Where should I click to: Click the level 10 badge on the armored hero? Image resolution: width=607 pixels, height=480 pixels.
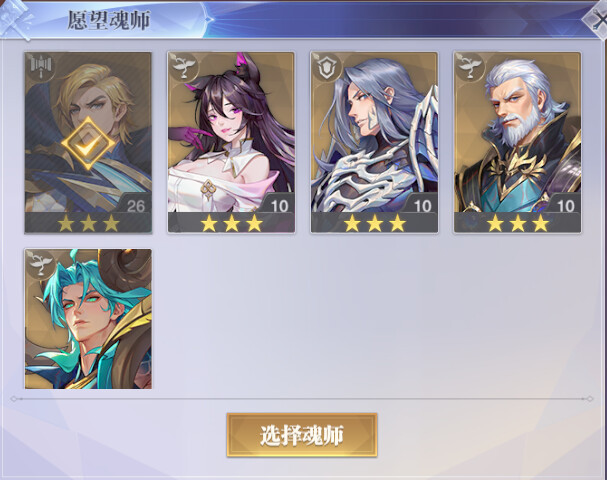(x=421, y=205)
